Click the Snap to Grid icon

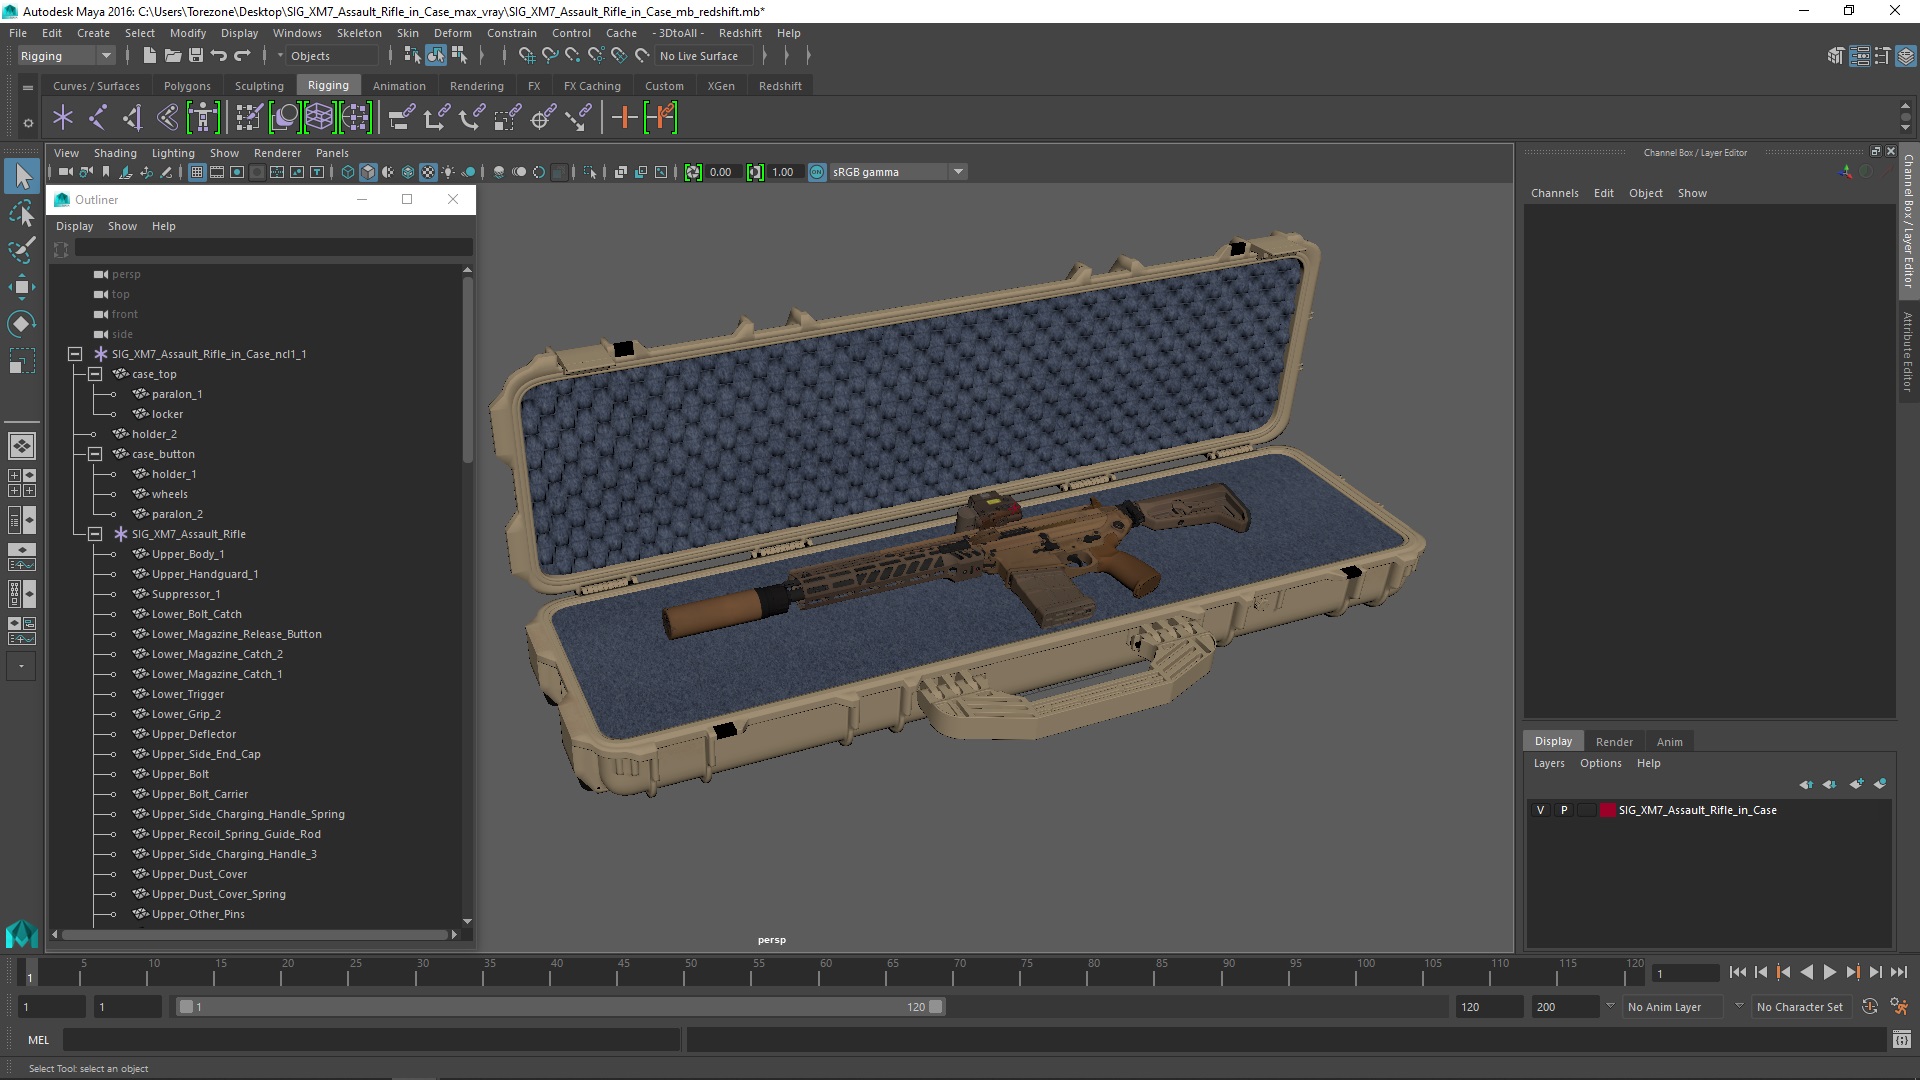(526, 55)
